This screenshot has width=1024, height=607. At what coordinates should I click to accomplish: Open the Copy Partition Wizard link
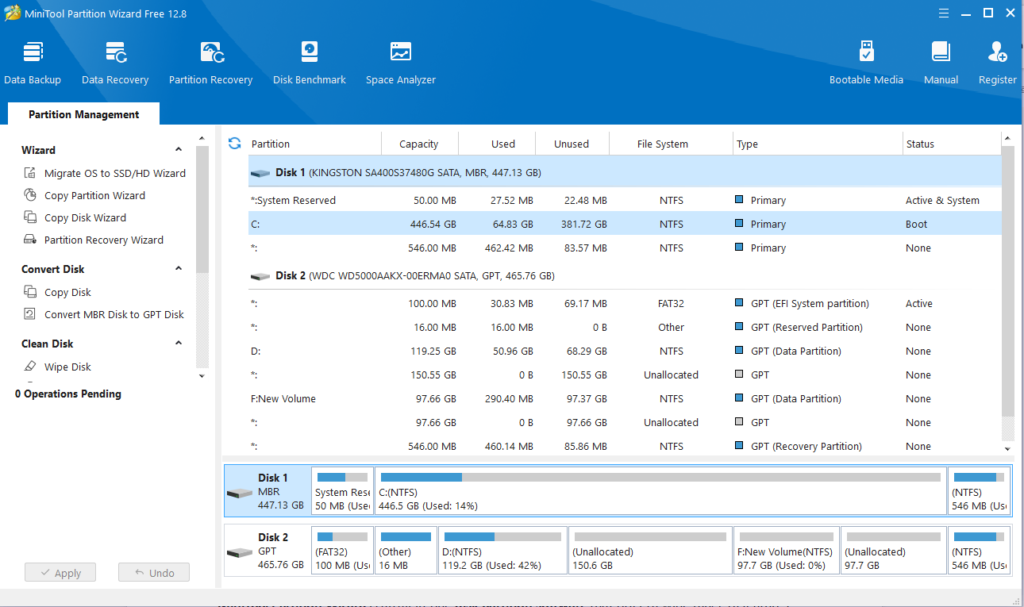point(95,195)
